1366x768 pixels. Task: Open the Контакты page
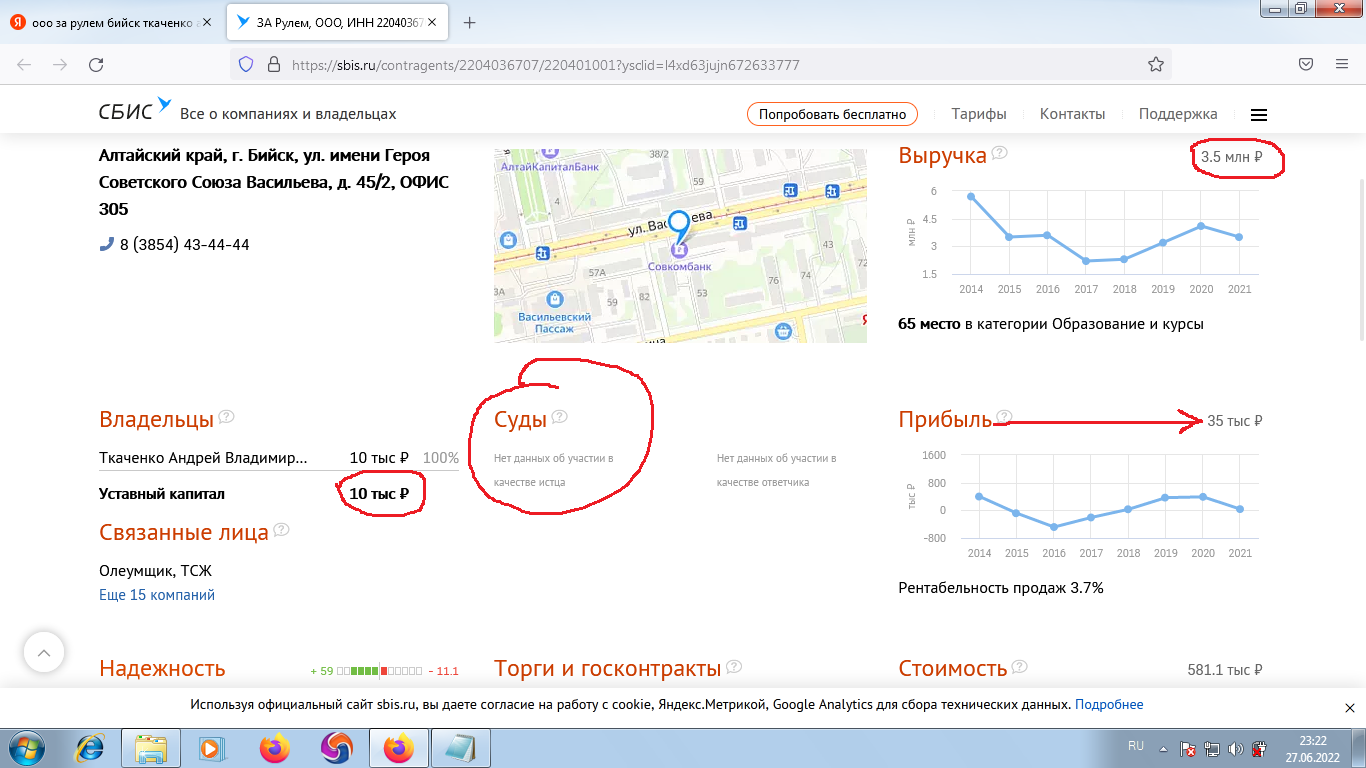pyautogui.click(x=1072, y=114)
